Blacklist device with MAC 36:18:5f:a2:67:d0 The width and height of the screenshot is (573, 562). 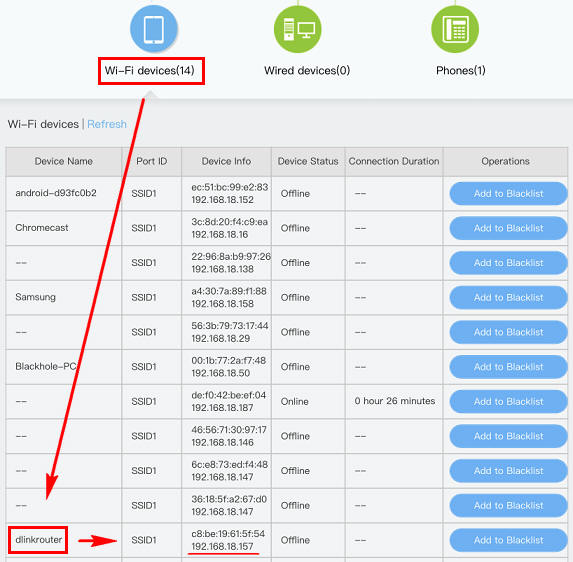coord(508,505)
